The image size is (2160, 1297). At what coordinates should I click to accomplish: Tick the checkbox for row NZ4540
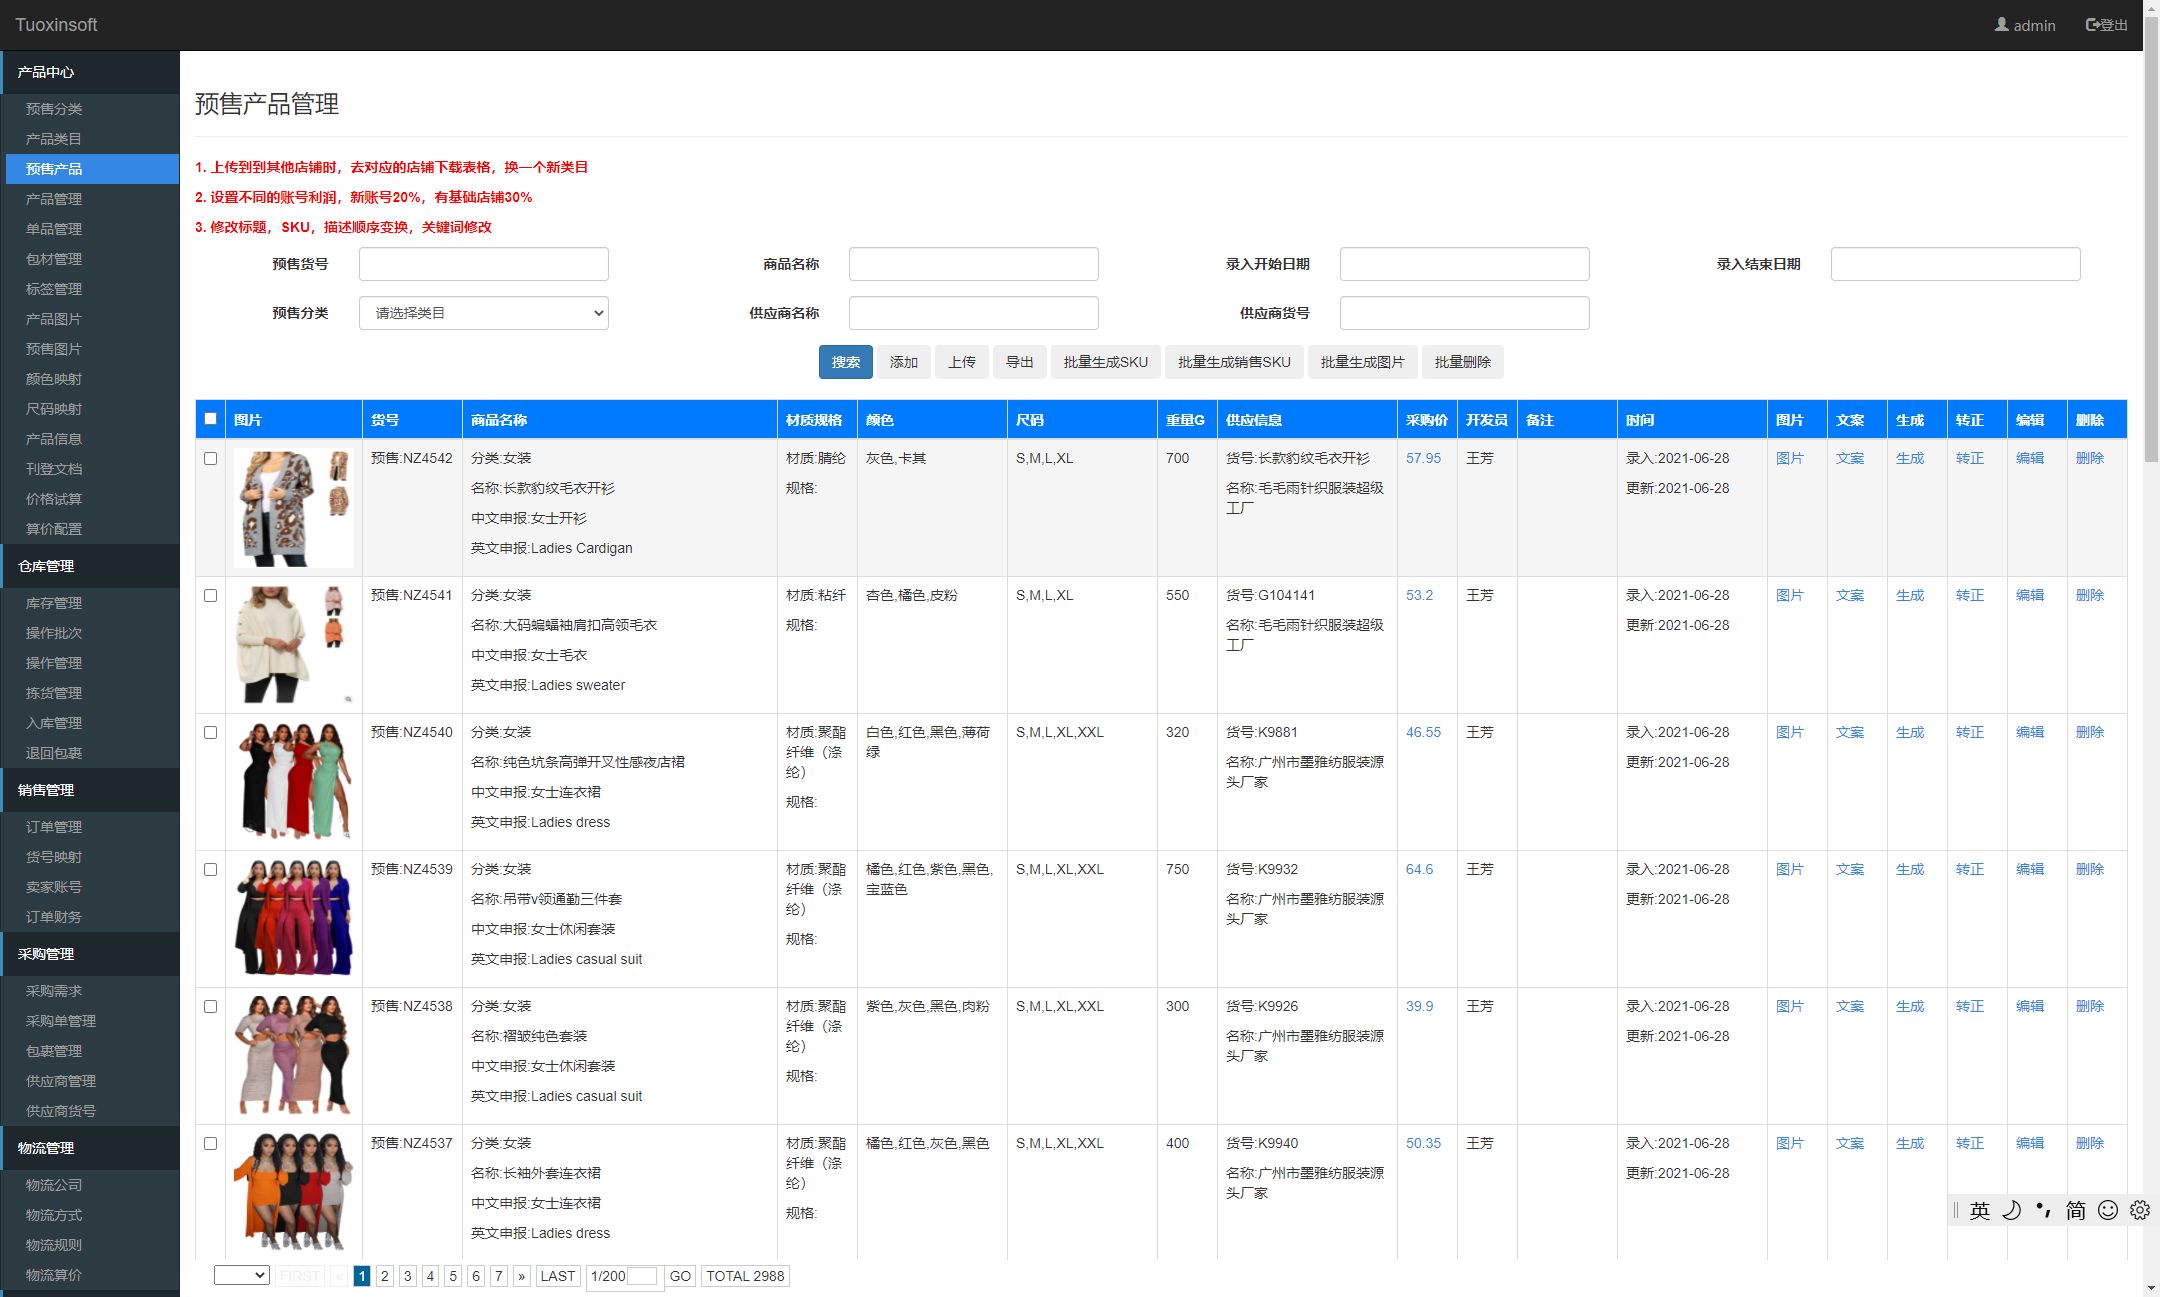click(210, 732)
